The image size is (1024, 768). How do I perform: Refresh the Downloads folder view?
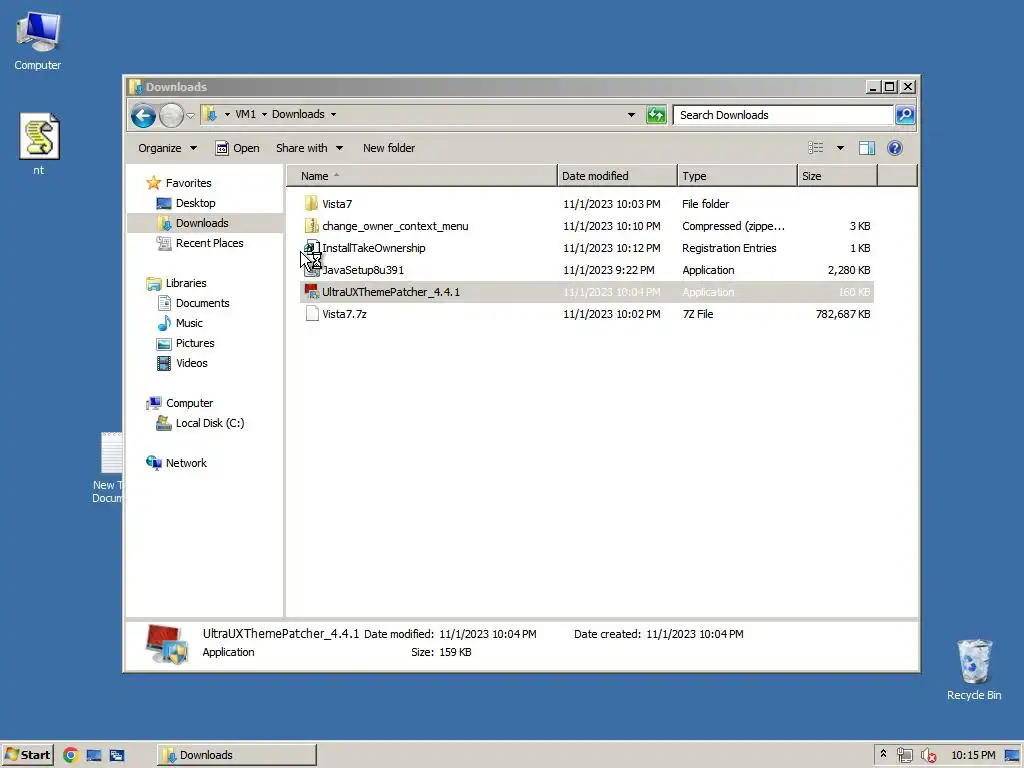656,115
